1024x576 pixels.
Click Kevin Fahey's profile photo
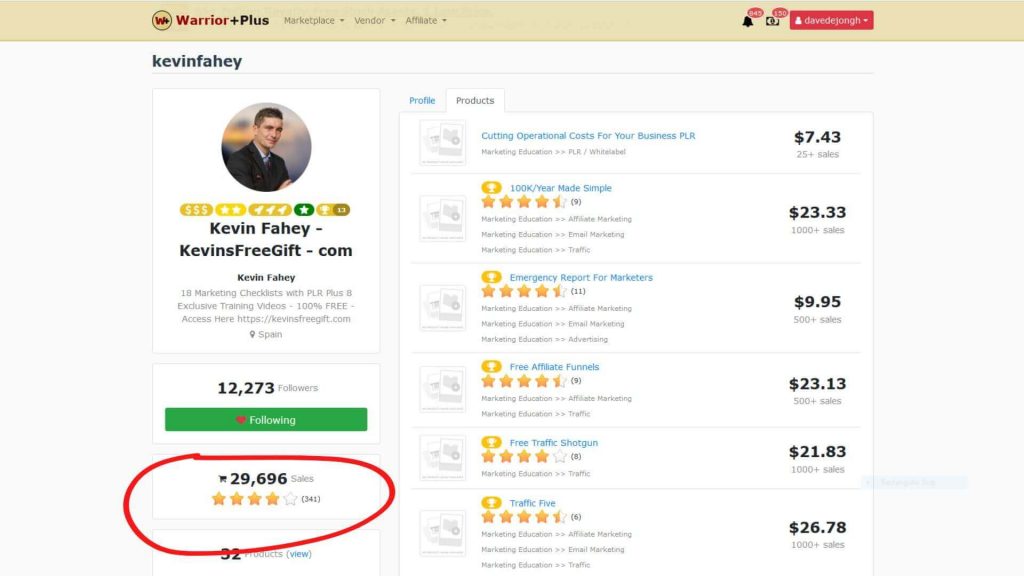(x=266, y=147)
